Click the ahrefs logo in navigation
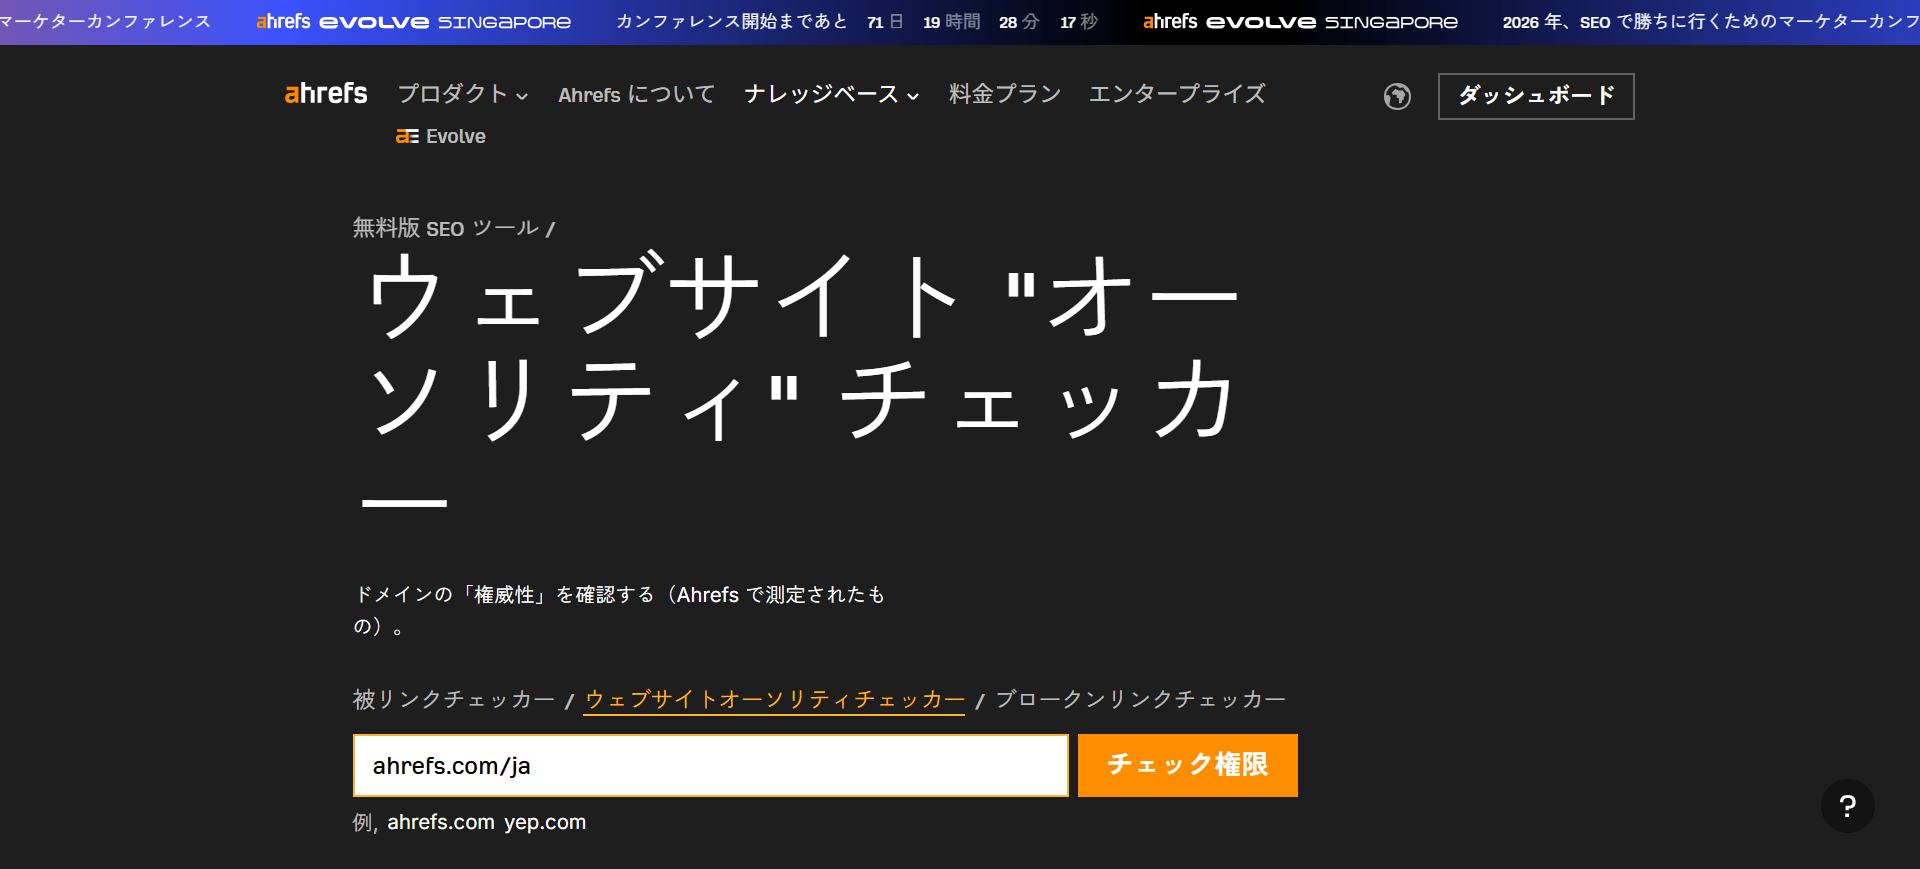Screen dimensions: 1920x869 click(326, 94)
